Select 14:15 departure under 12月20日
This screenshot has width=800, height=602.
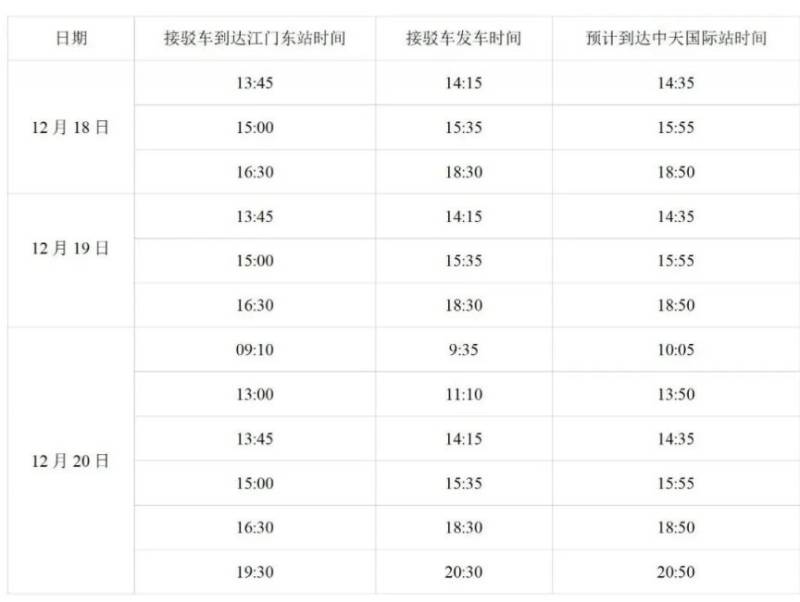coord(464,439)
